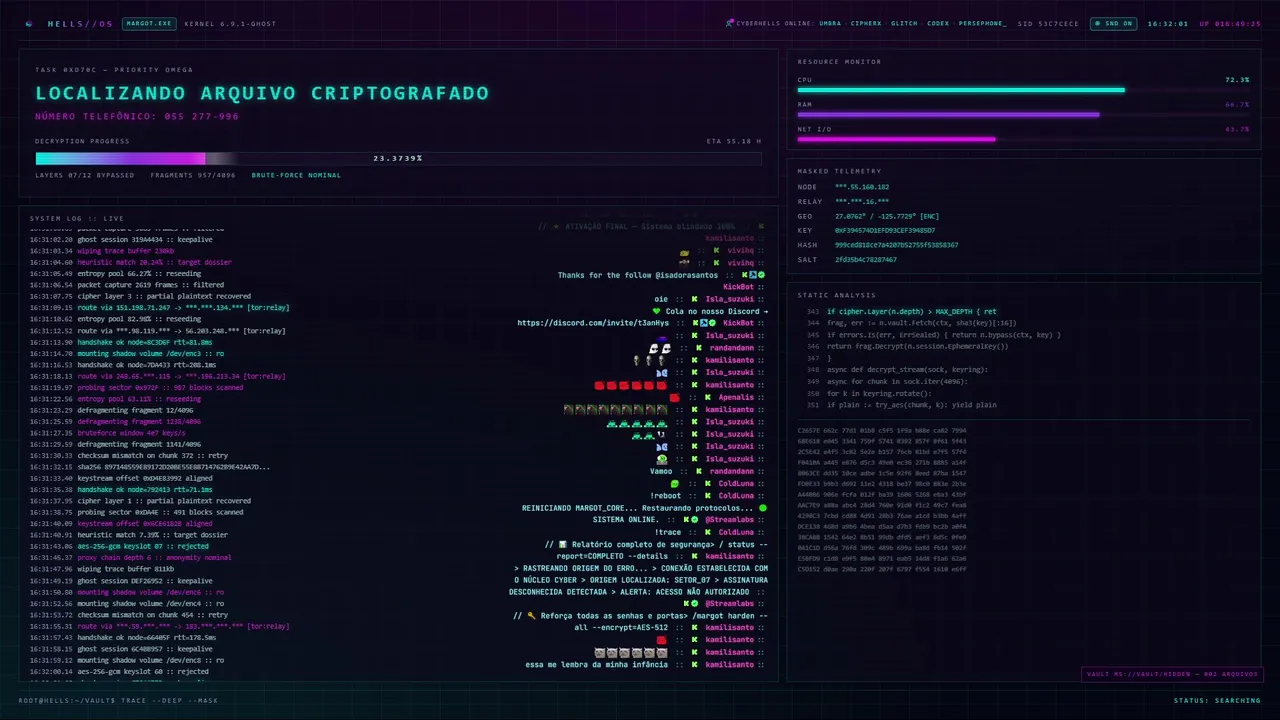Click Kick badge before 'essa me lembra' sender

(694, 665)
